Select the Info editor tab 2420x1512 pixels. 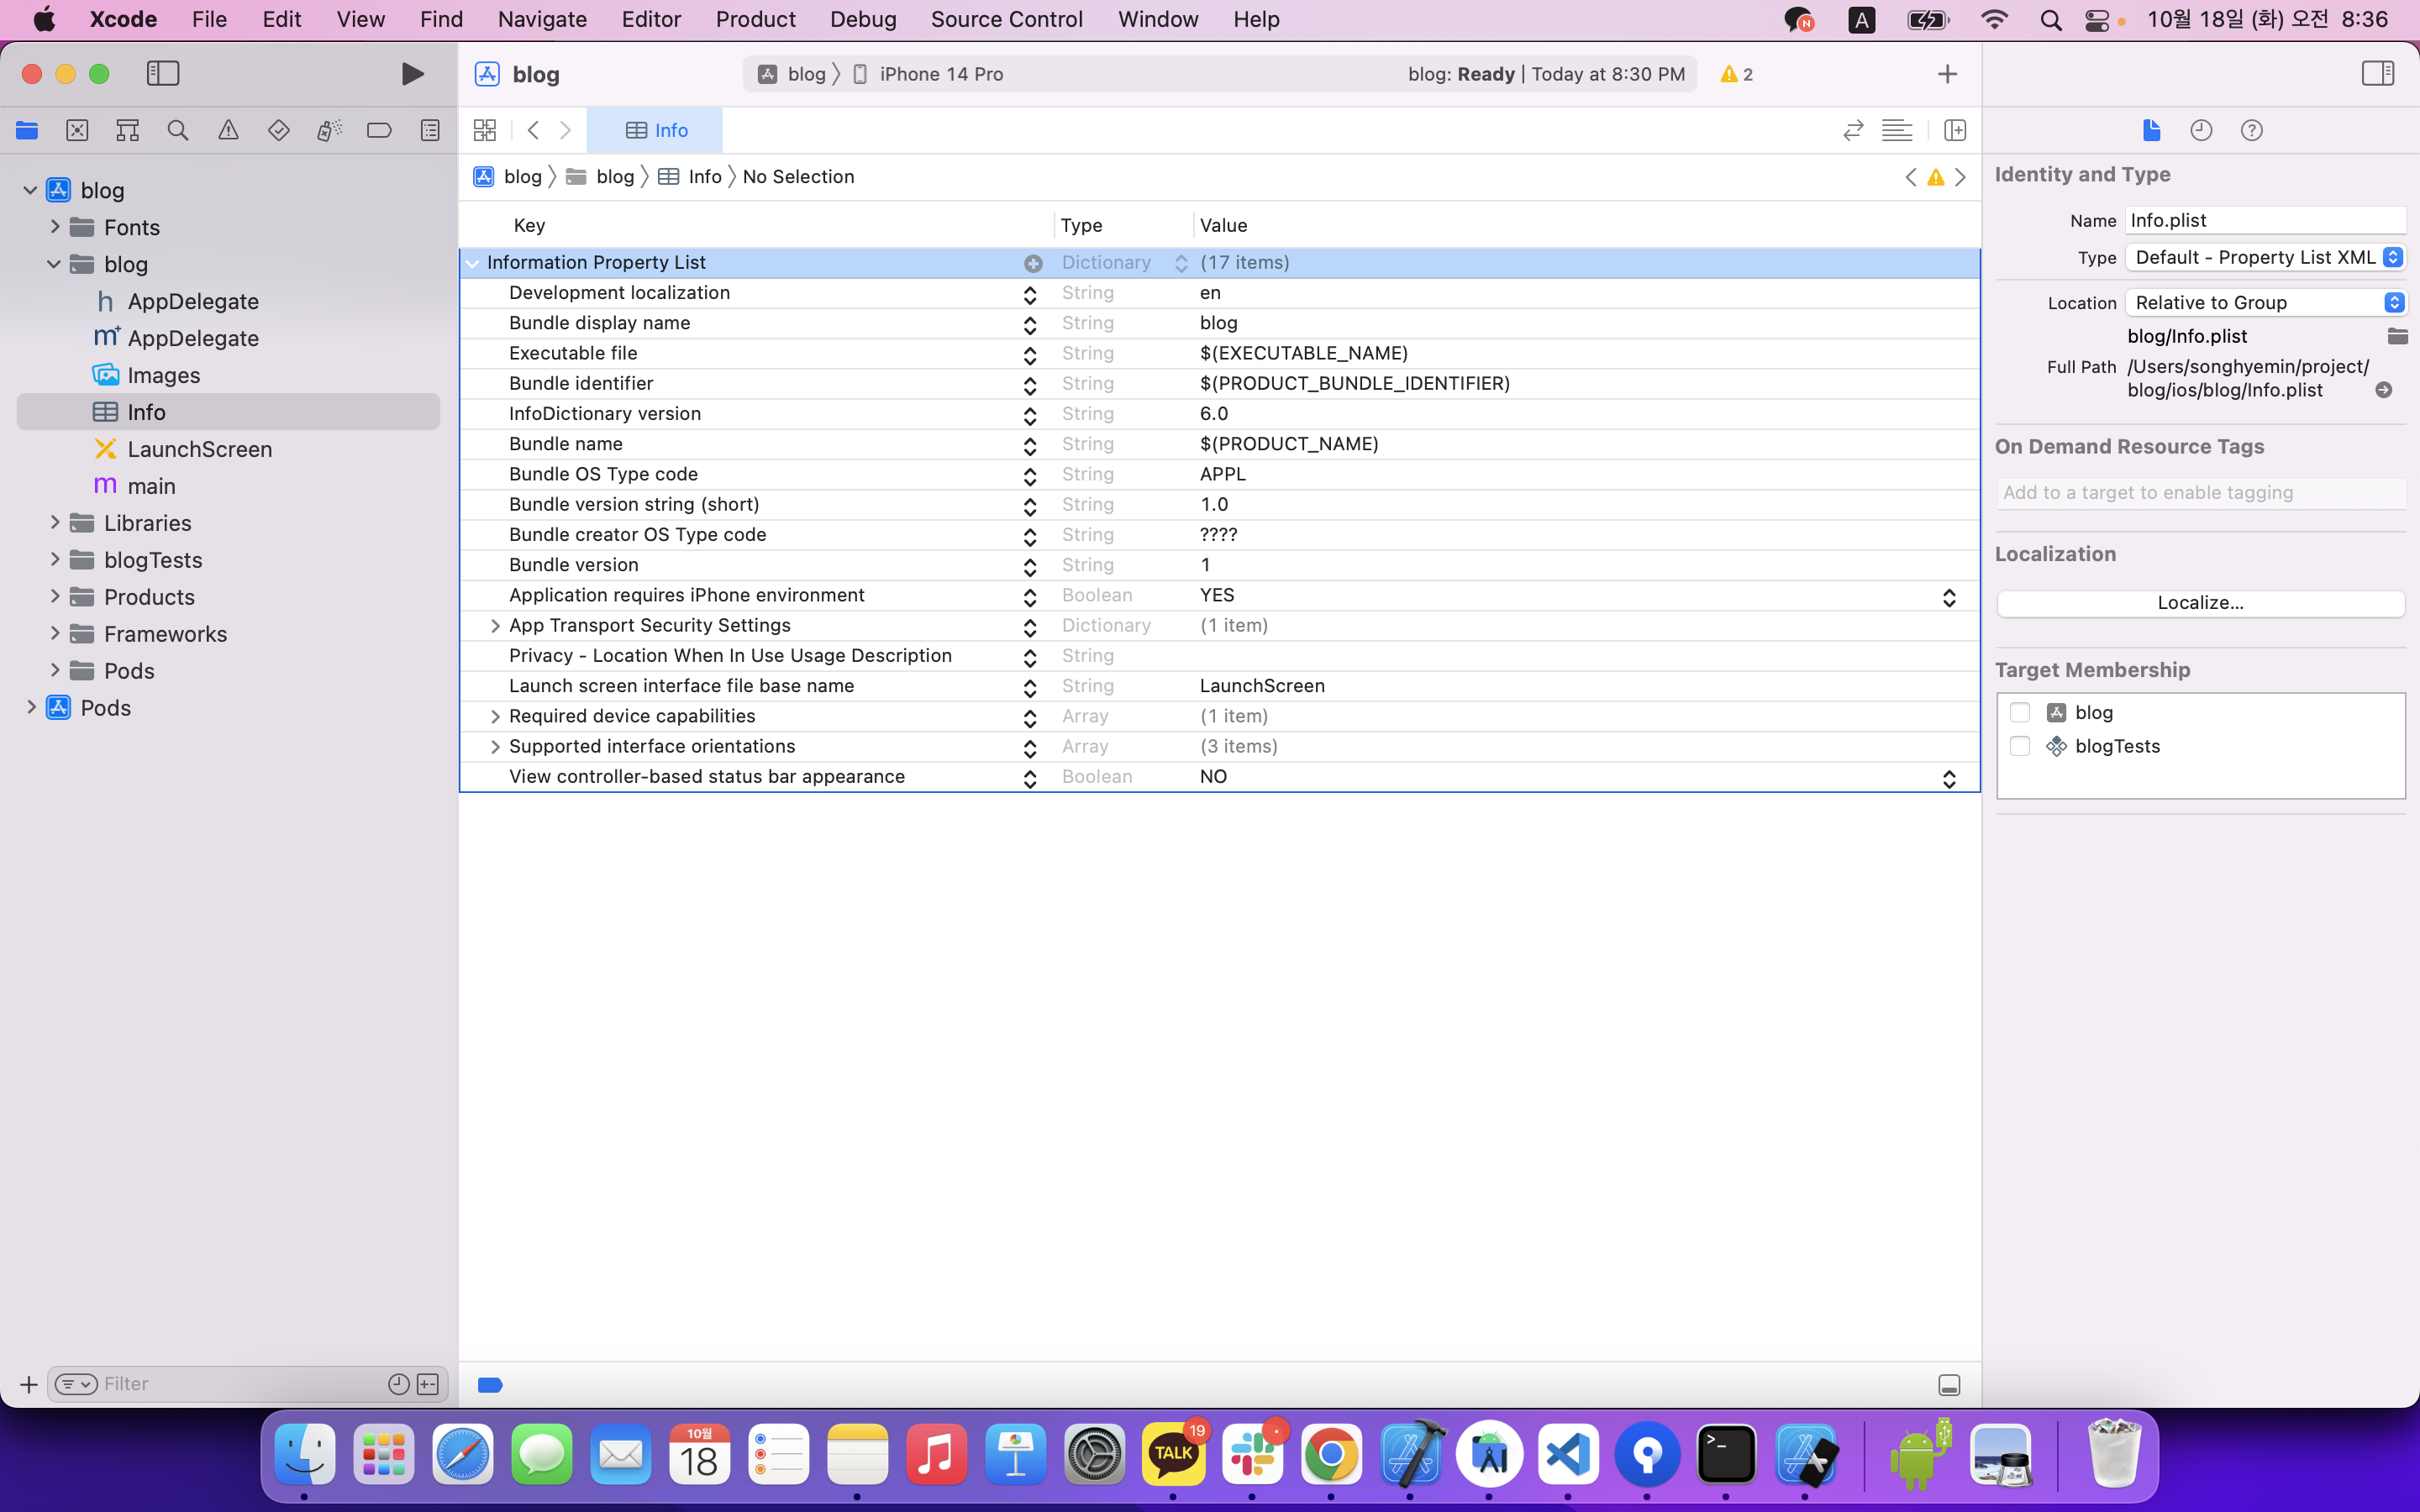[655, 130]
